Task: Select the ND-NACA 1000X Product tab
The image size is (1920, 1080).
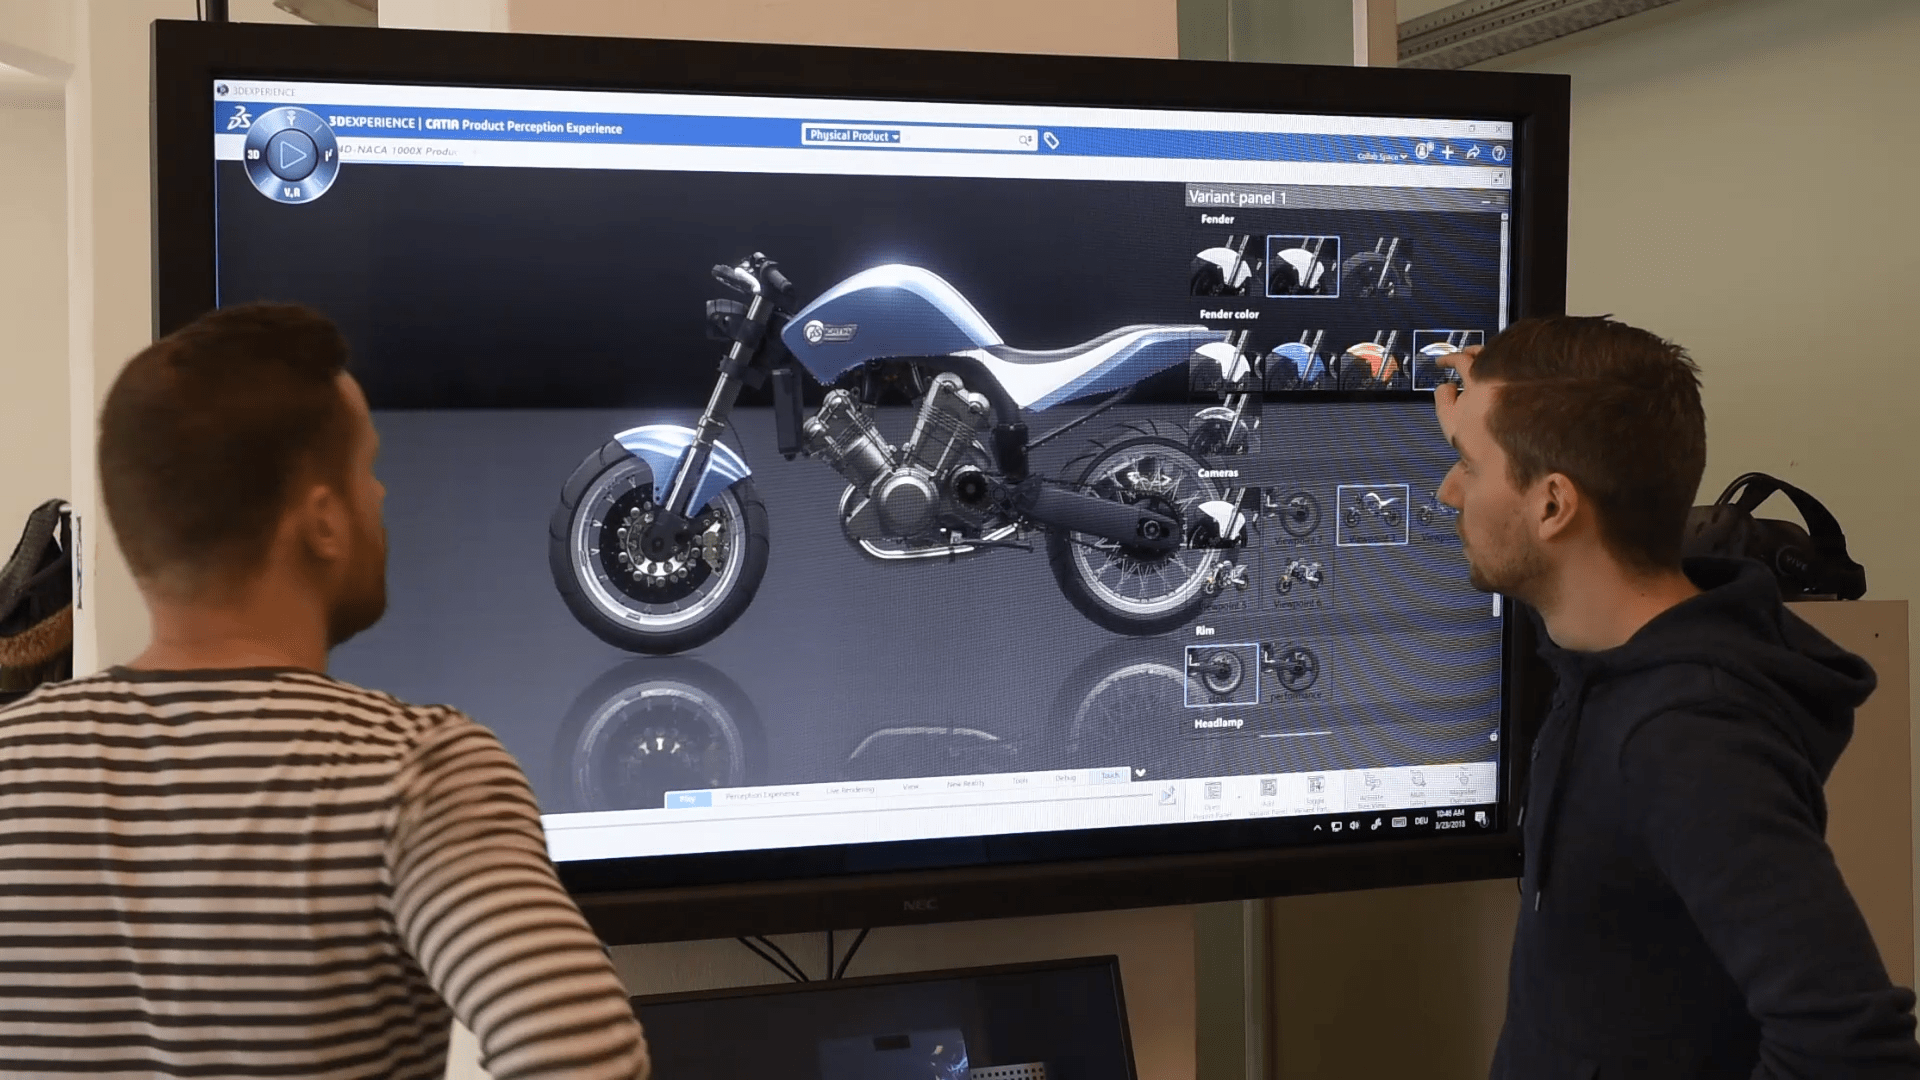Action: (x=398, y=150)
